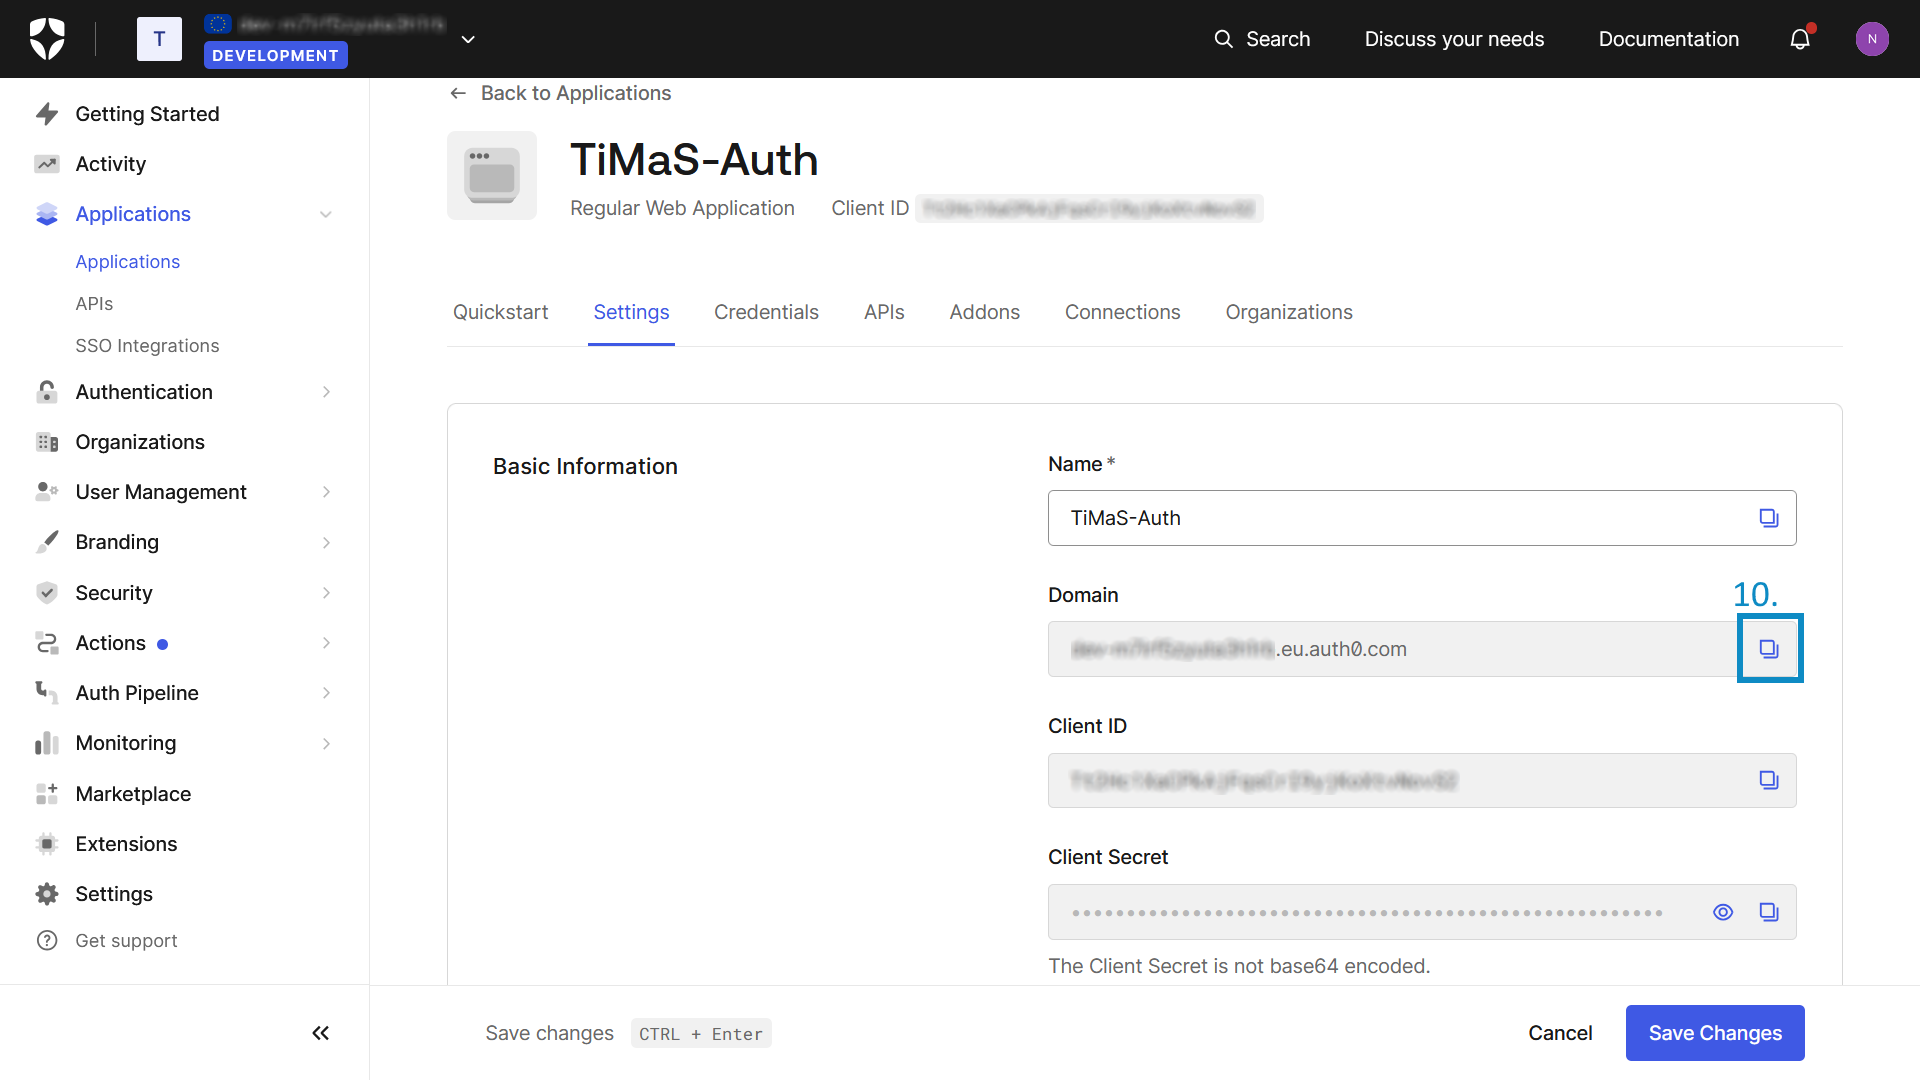This screenshot has height=1080, width=1920.
Task: Collapse the Applications sidebar section
Action: [326, 214]
